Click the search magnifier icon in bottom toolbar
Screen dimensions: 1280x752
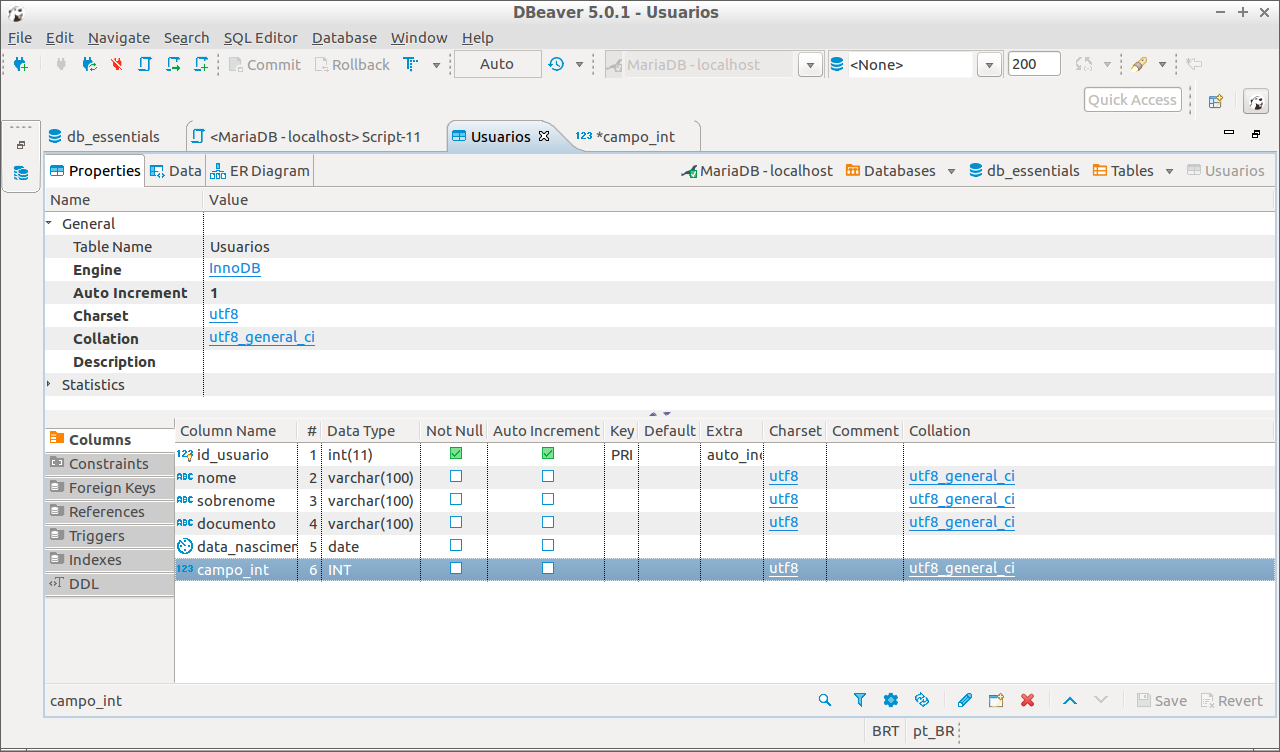pyautogui.click(x=825, y=700)
